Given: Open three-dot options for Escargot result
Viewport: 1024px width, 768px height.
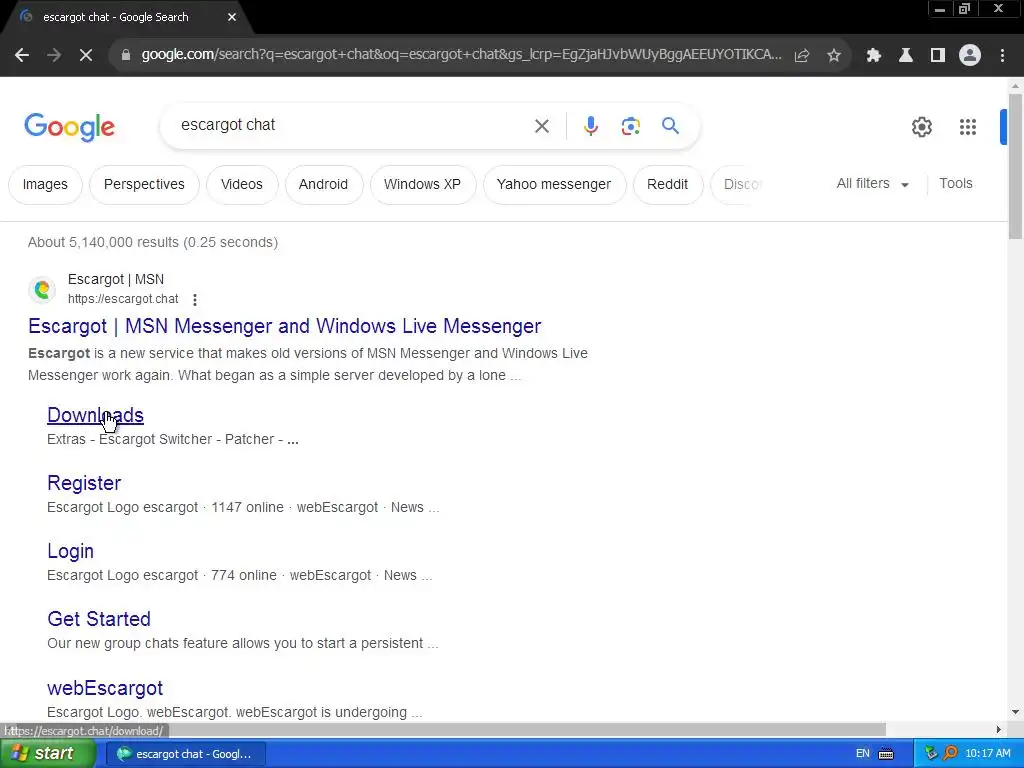Looking at the screenshot, I should 195,300.
